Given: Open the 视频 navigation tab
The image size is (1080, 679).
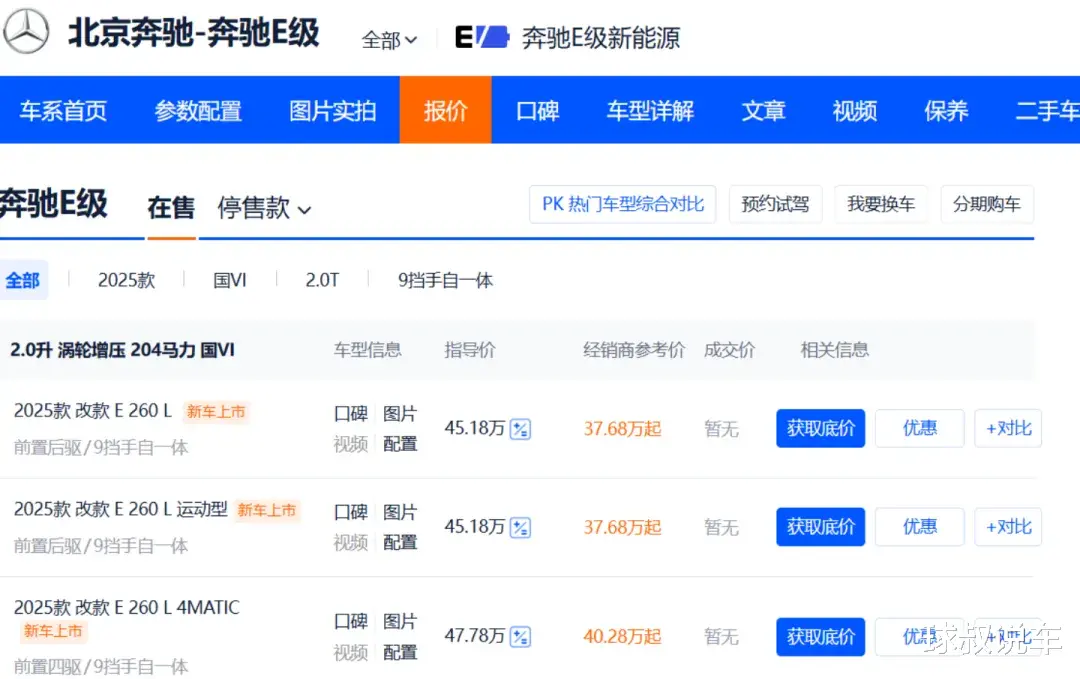Looking at the screenshot, I should pos(855,110).
